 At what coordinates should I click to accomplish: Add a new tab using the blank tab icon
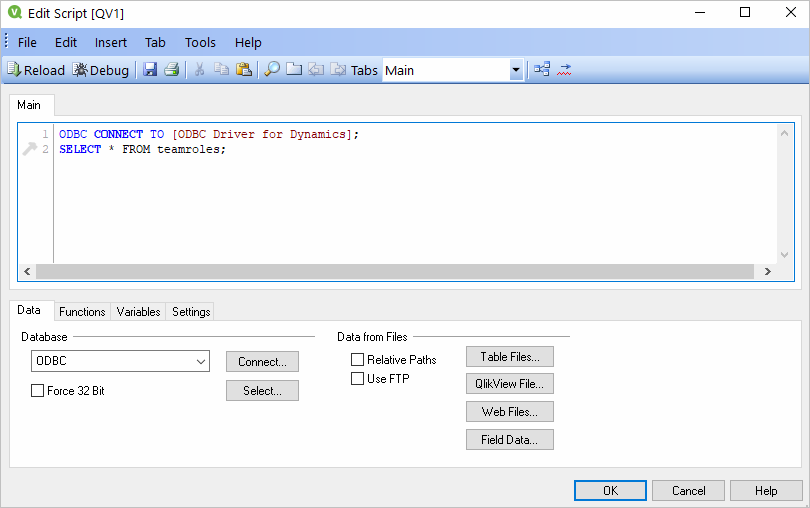pos(294,70)
